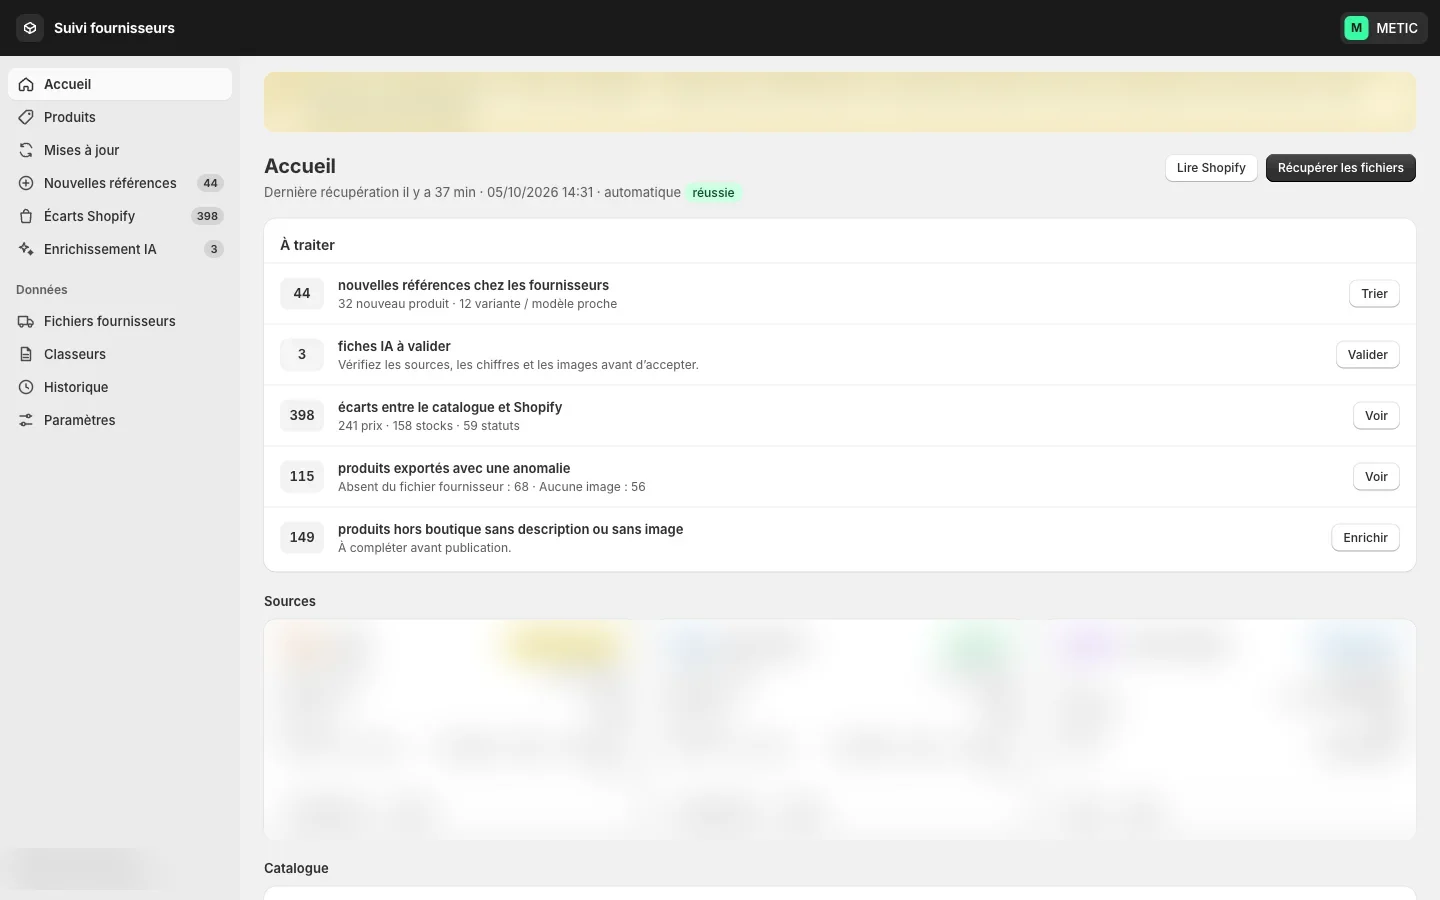Click the 398 badge on Écarts Shopify
This screenshot has width=1440, height=900.
point(207,216)
